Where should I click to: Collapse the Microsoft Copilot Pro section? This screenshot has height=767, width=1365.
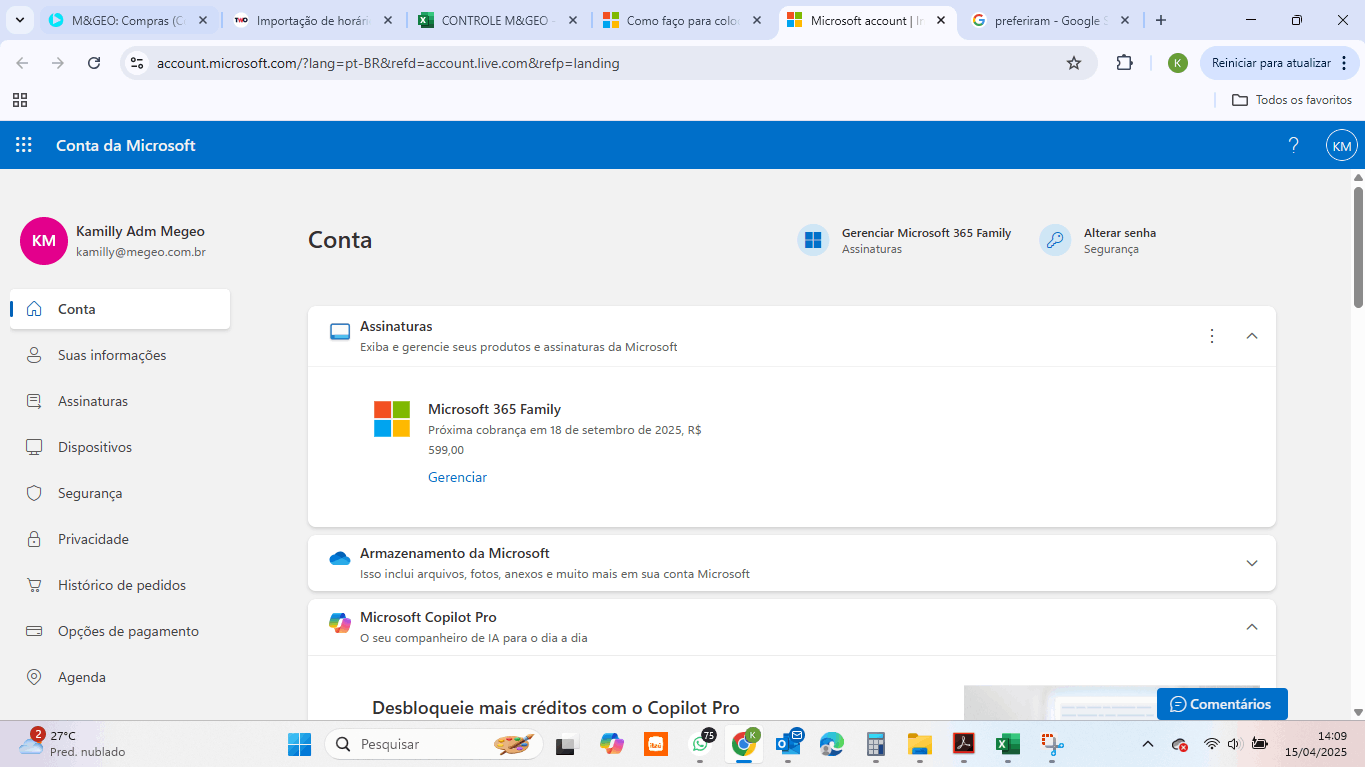(x=1252, y=627)
